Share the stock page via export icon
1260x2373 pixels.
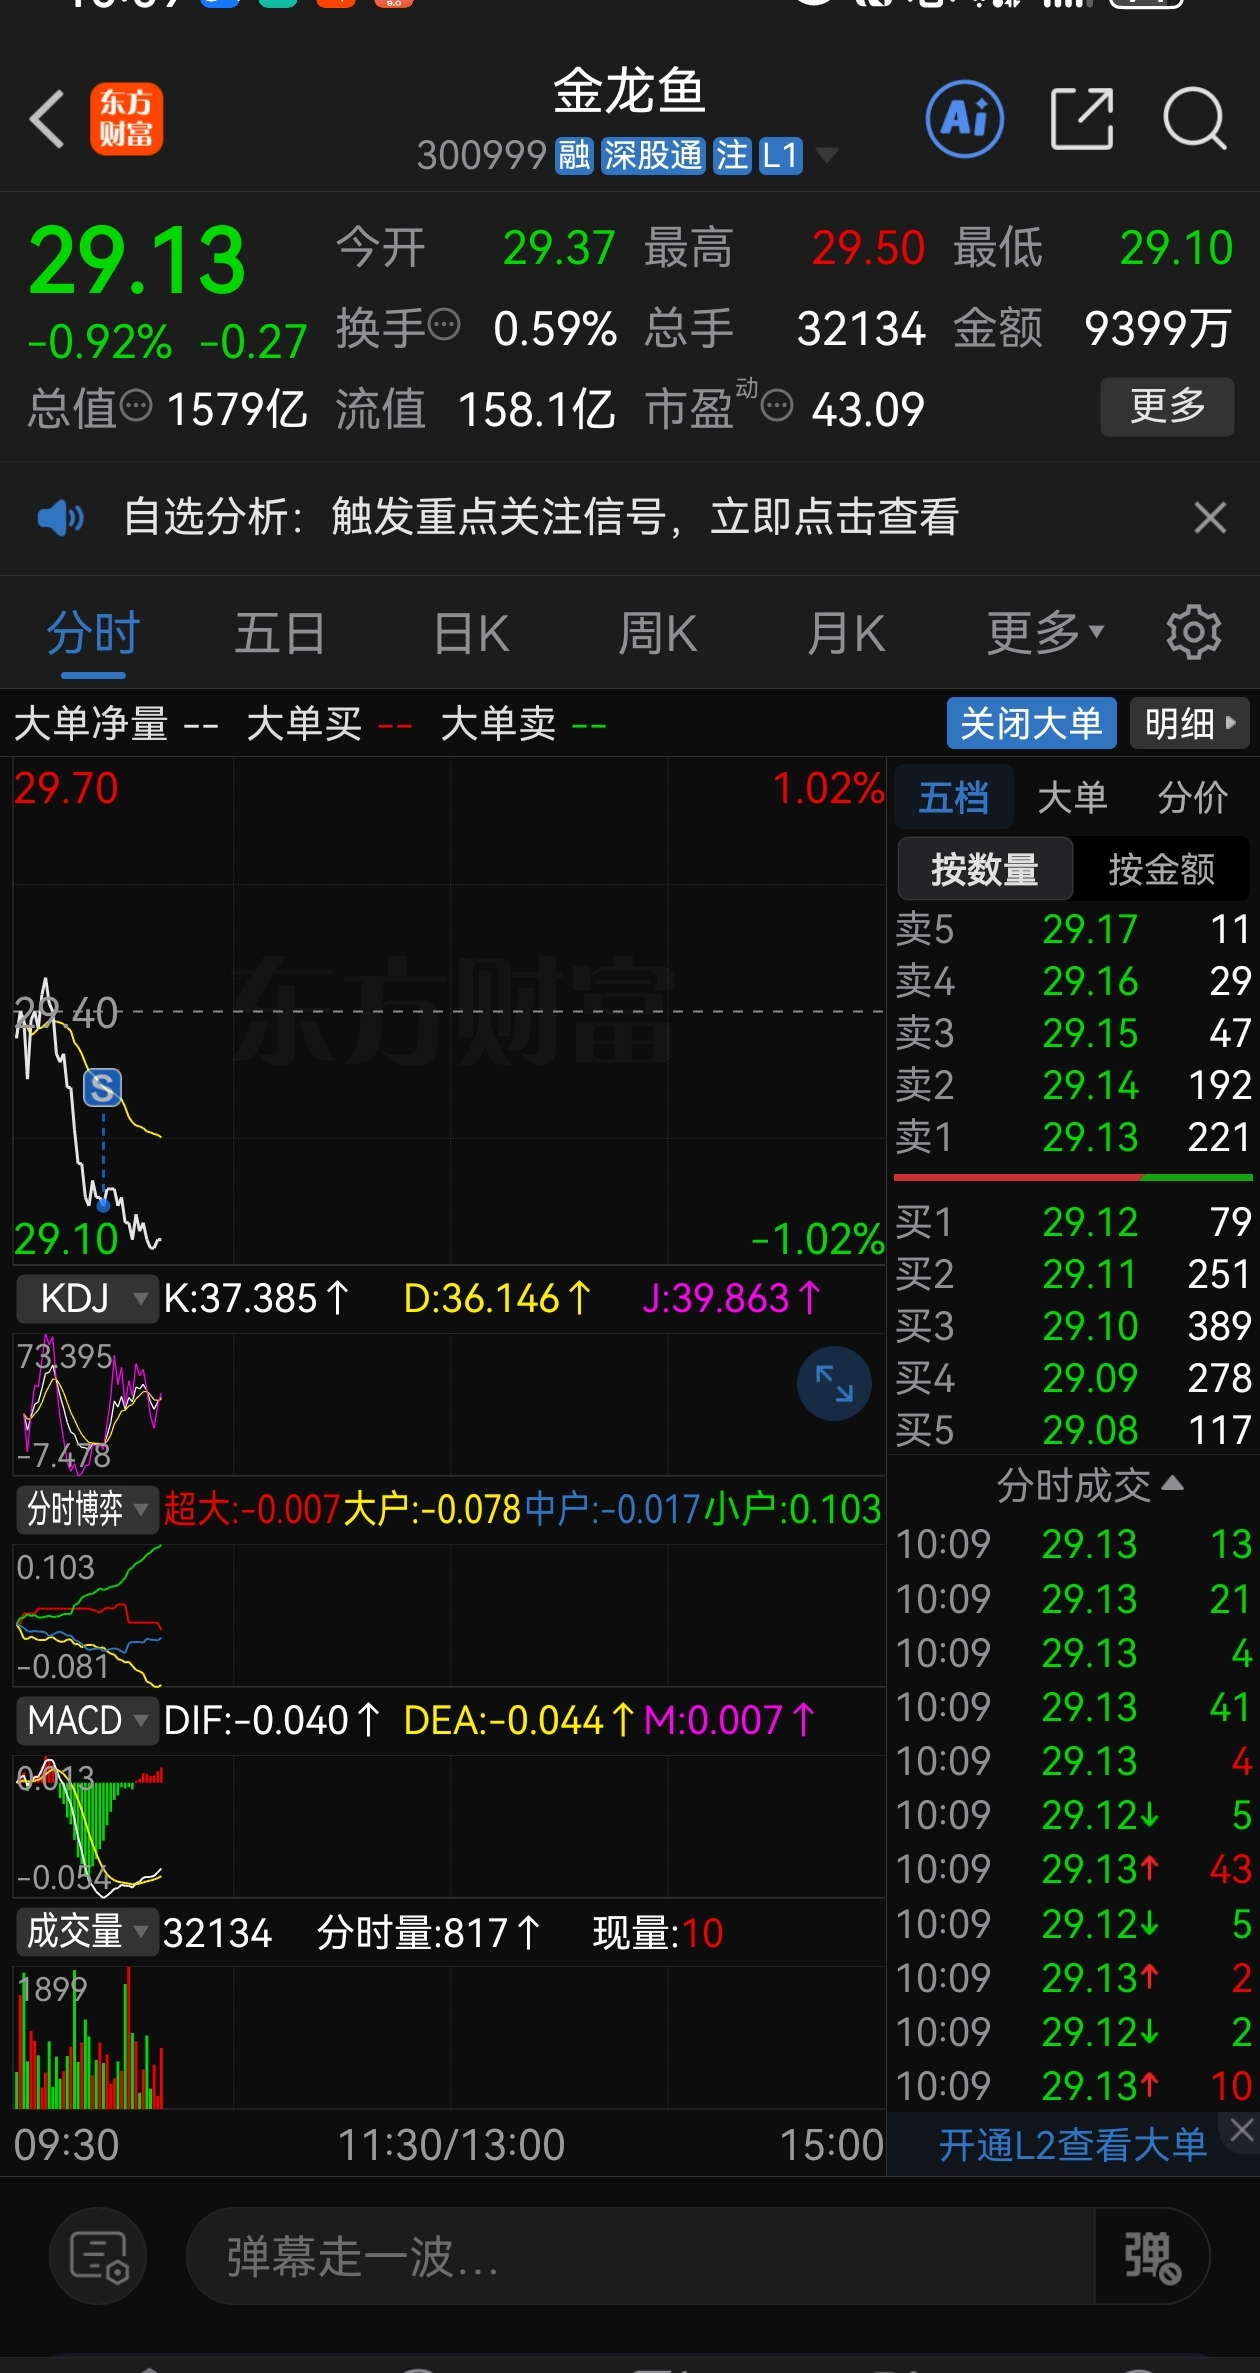1082,119
